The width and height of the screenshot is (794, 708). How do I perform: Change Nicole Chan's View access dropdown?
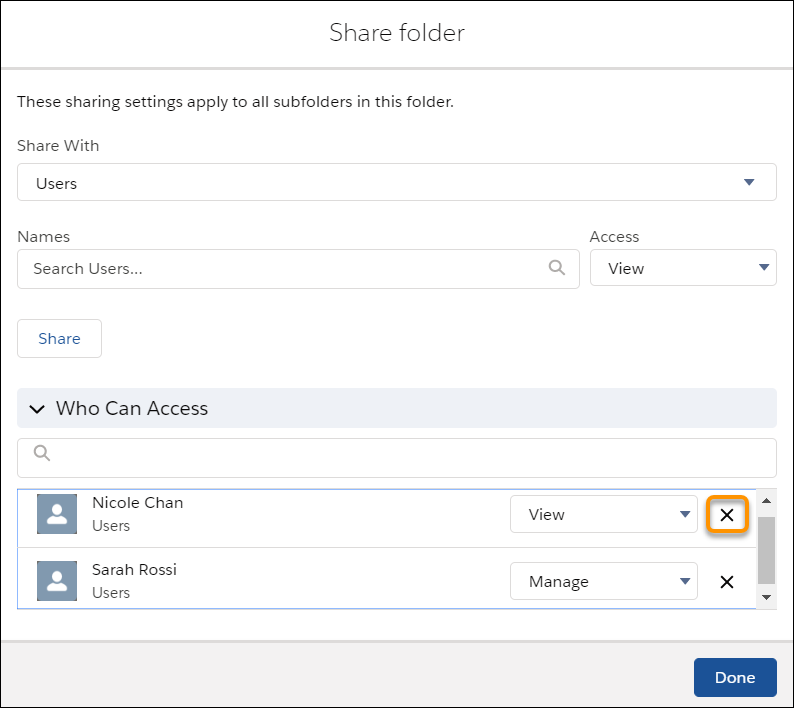pos(604,514)
